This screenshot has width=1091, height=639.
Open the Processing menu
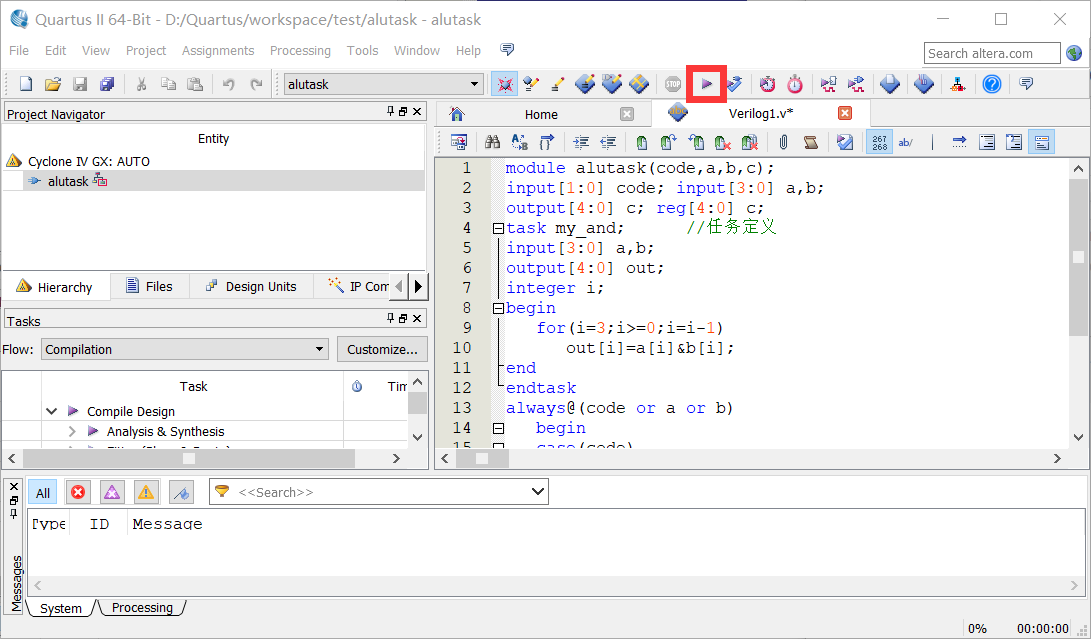[300, 51]
